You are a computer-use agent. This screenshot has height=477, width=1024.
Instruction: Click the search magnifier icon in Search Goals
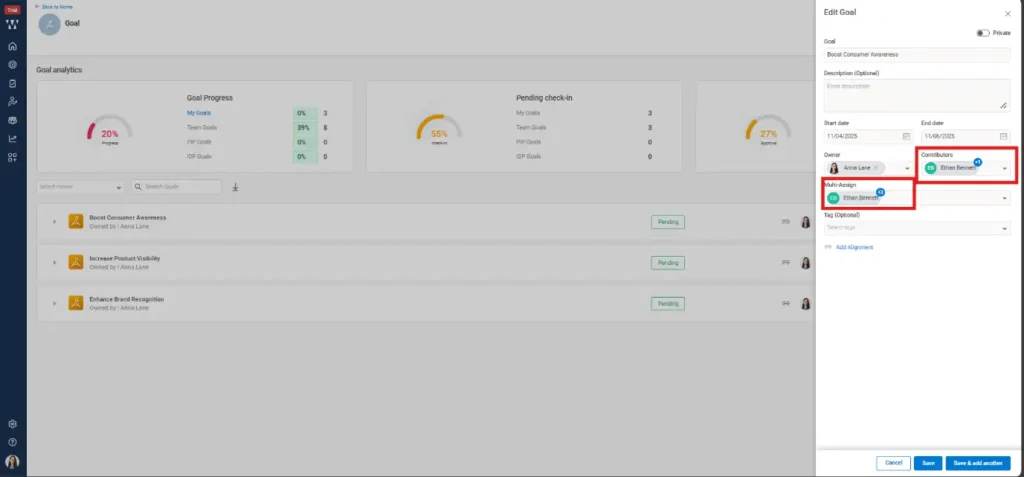[x=138, y=187]
